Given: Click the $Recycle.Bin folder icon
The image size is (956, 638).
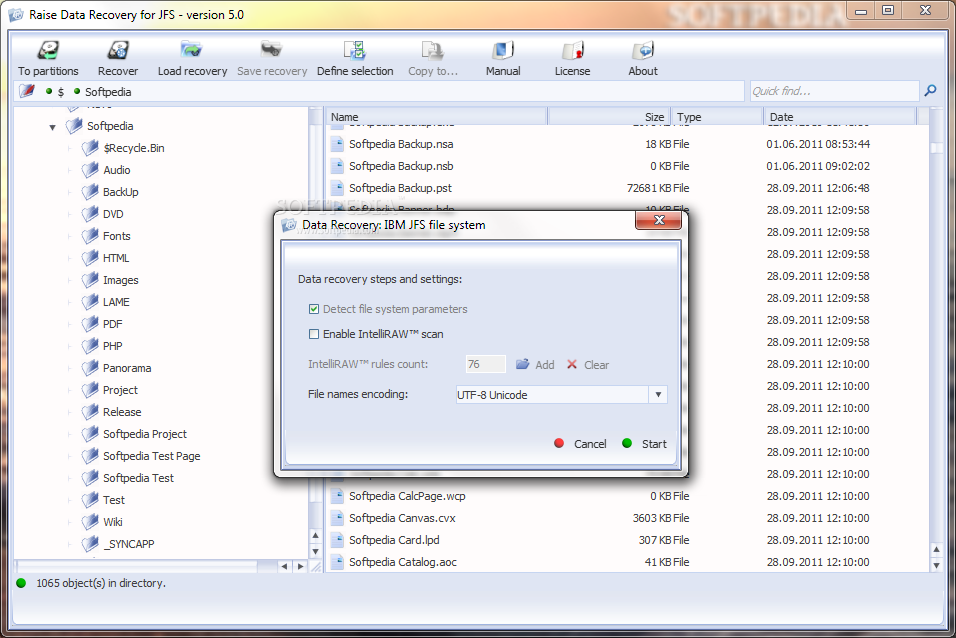Looking at the screenshot, I should coord(90,148).
